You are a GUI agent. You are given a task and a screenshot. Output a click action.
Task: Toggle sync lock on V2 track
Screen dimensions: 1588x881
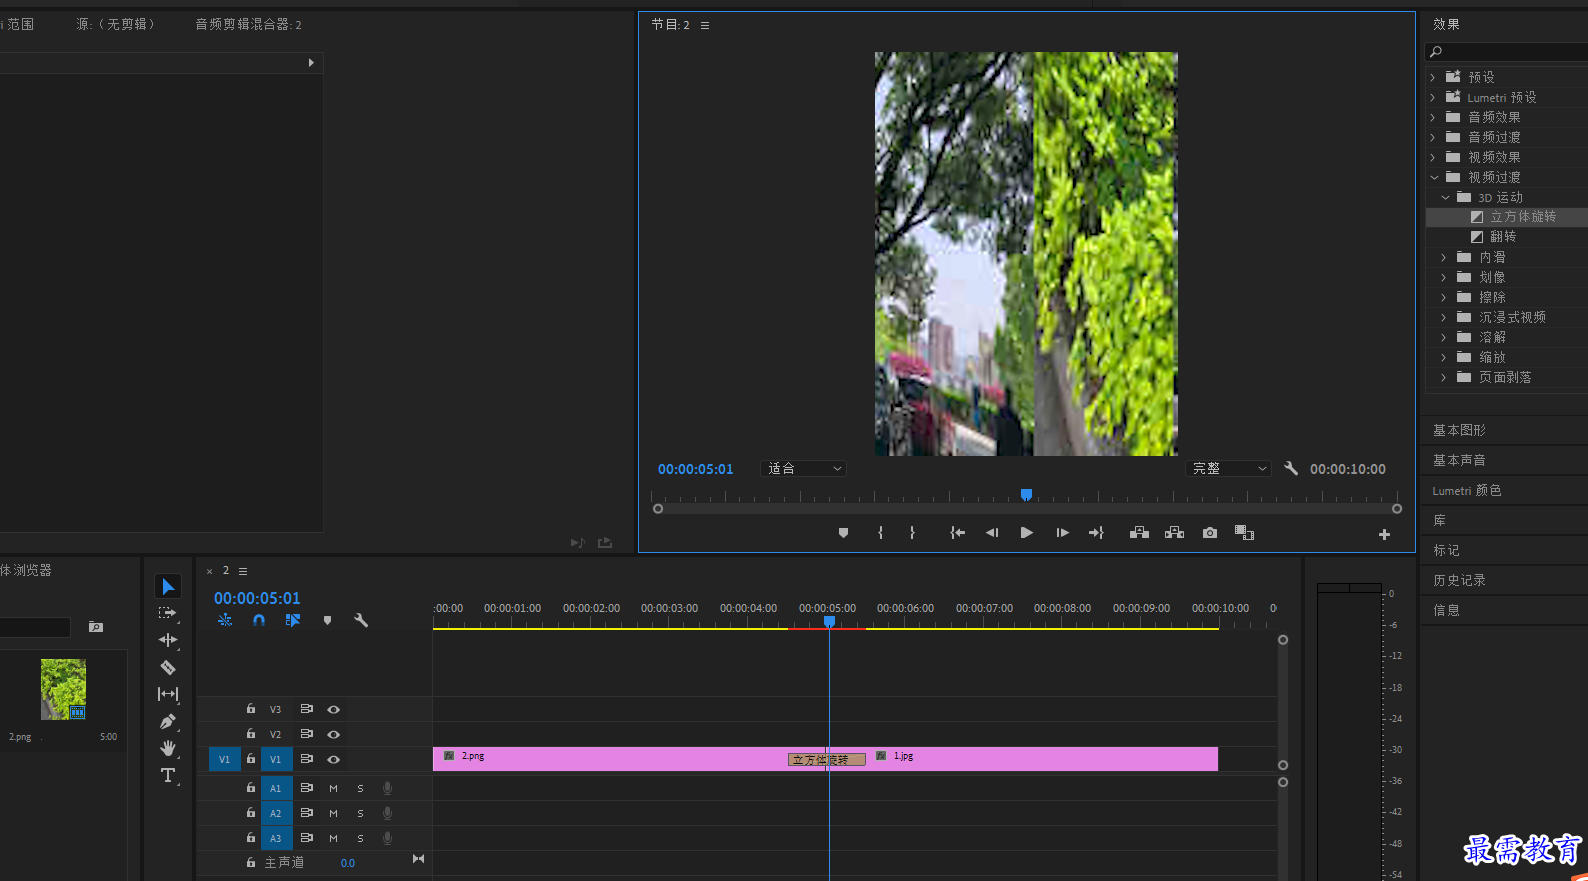(x=307, y=734)
